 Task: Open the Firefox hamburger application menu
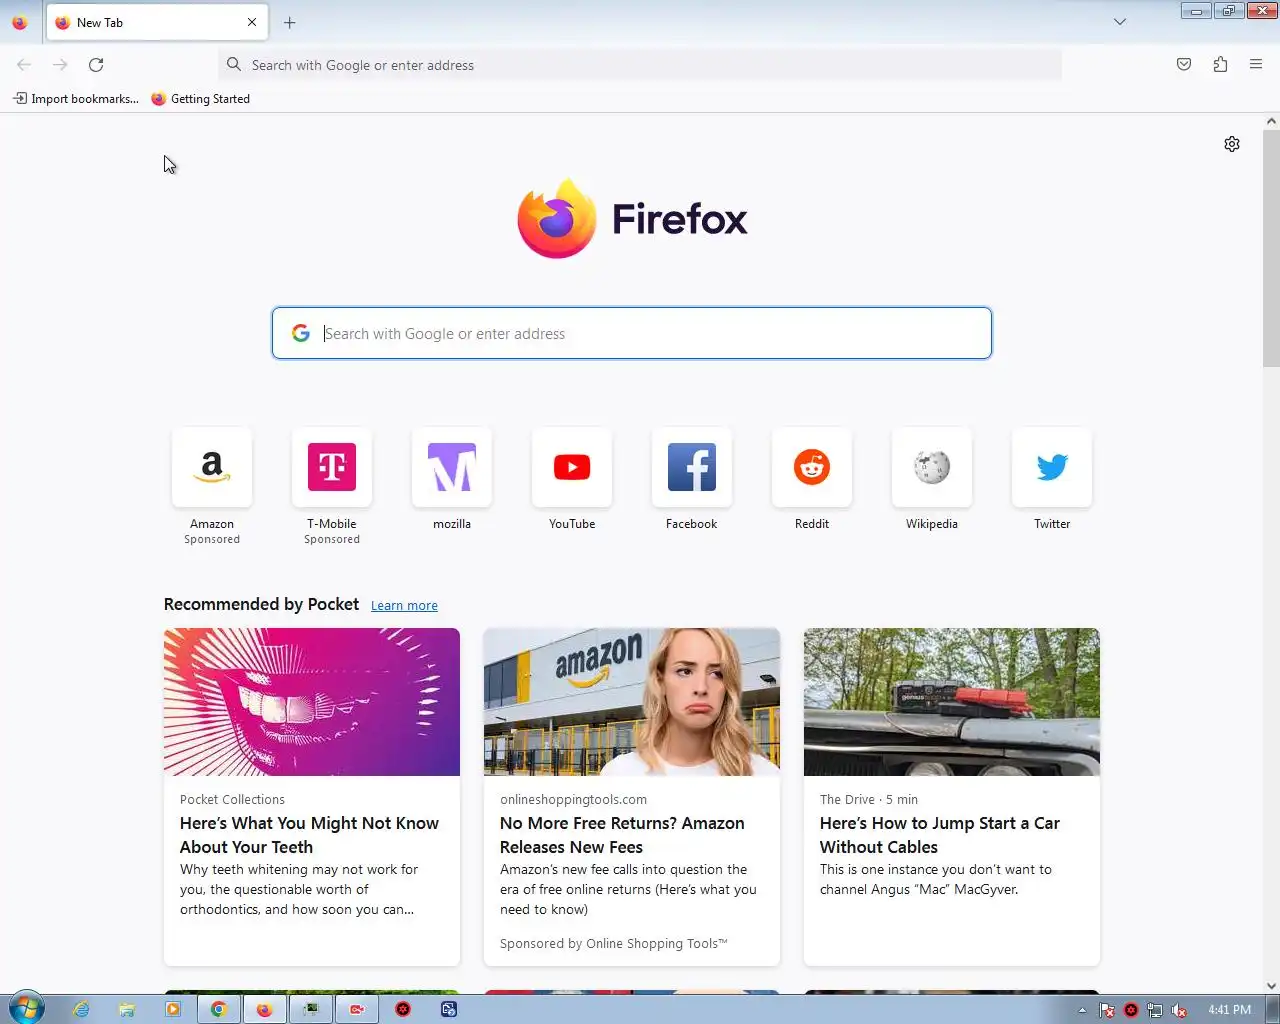coord(1256,65)
